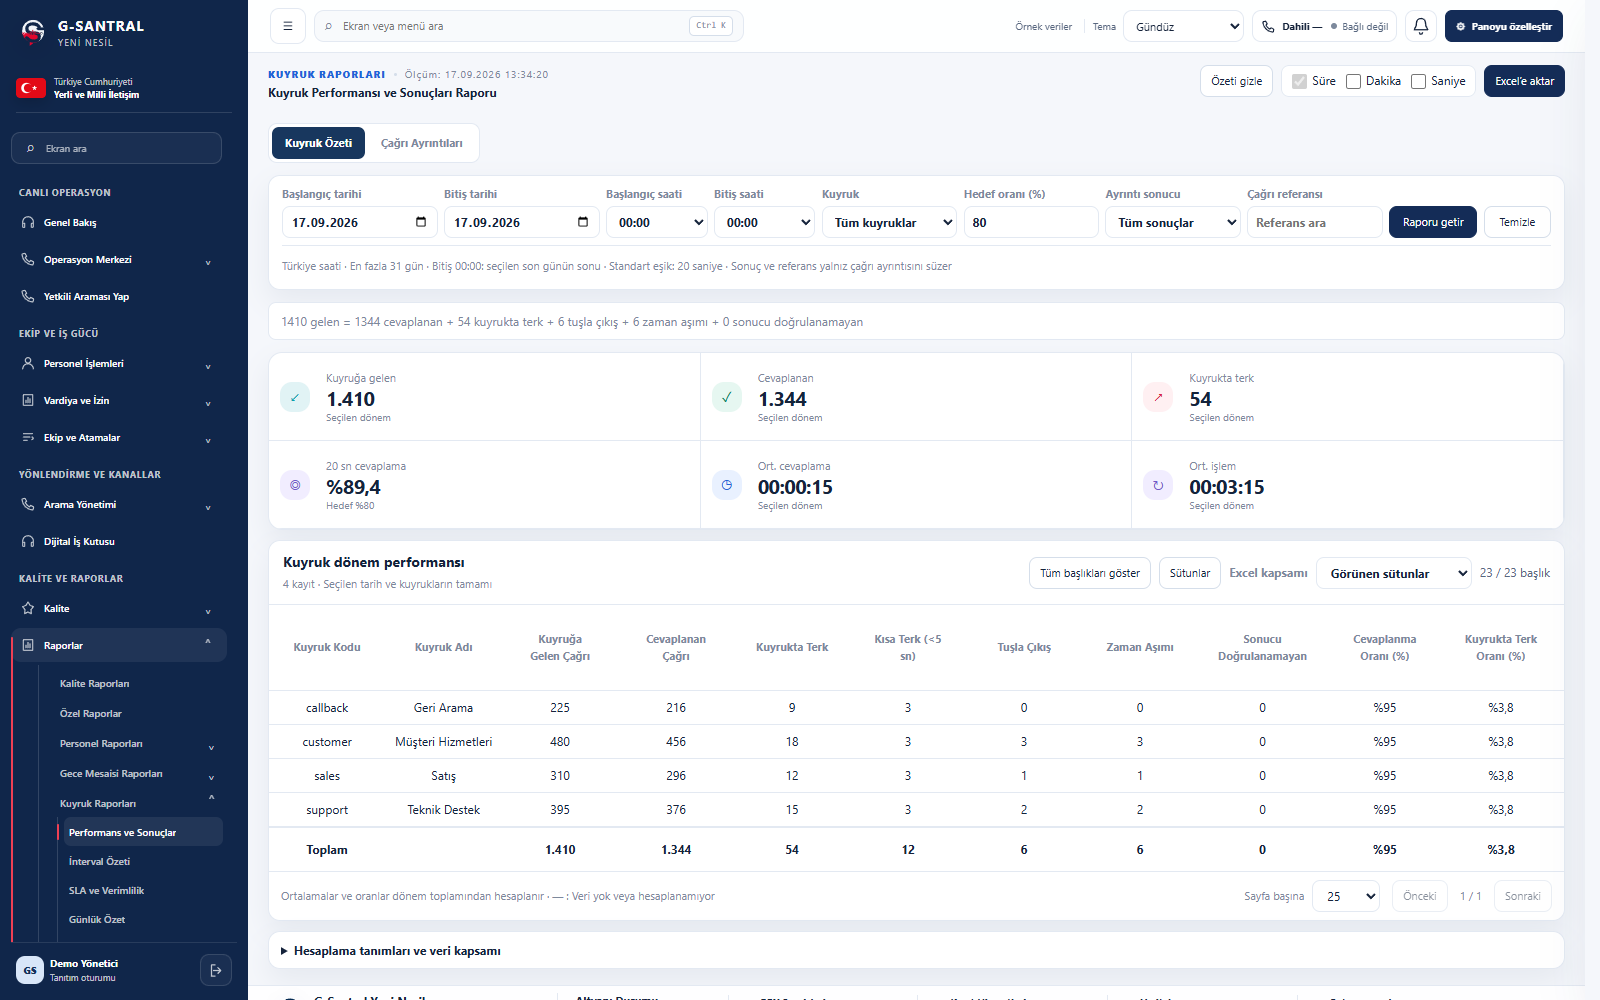
Task: Click the Kalite star icon
Action: point(28,609)
